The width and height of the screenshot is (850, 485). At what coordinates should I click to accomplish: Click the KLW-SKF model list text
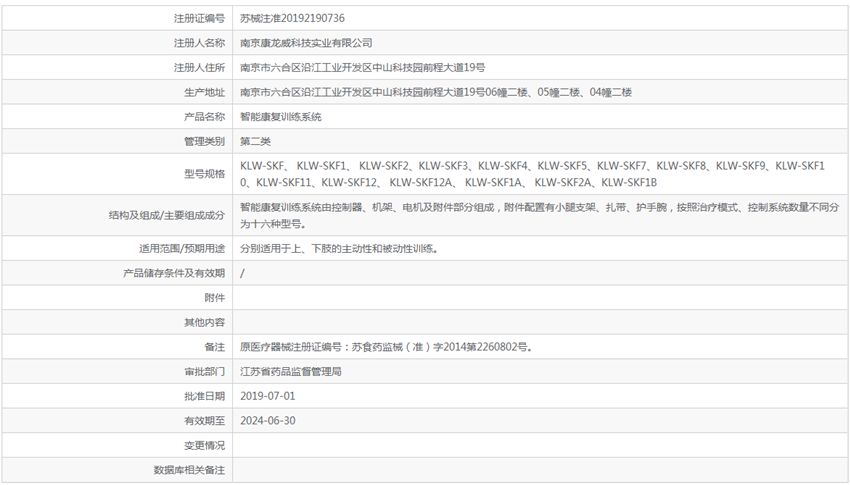click(x=532, y=174)
